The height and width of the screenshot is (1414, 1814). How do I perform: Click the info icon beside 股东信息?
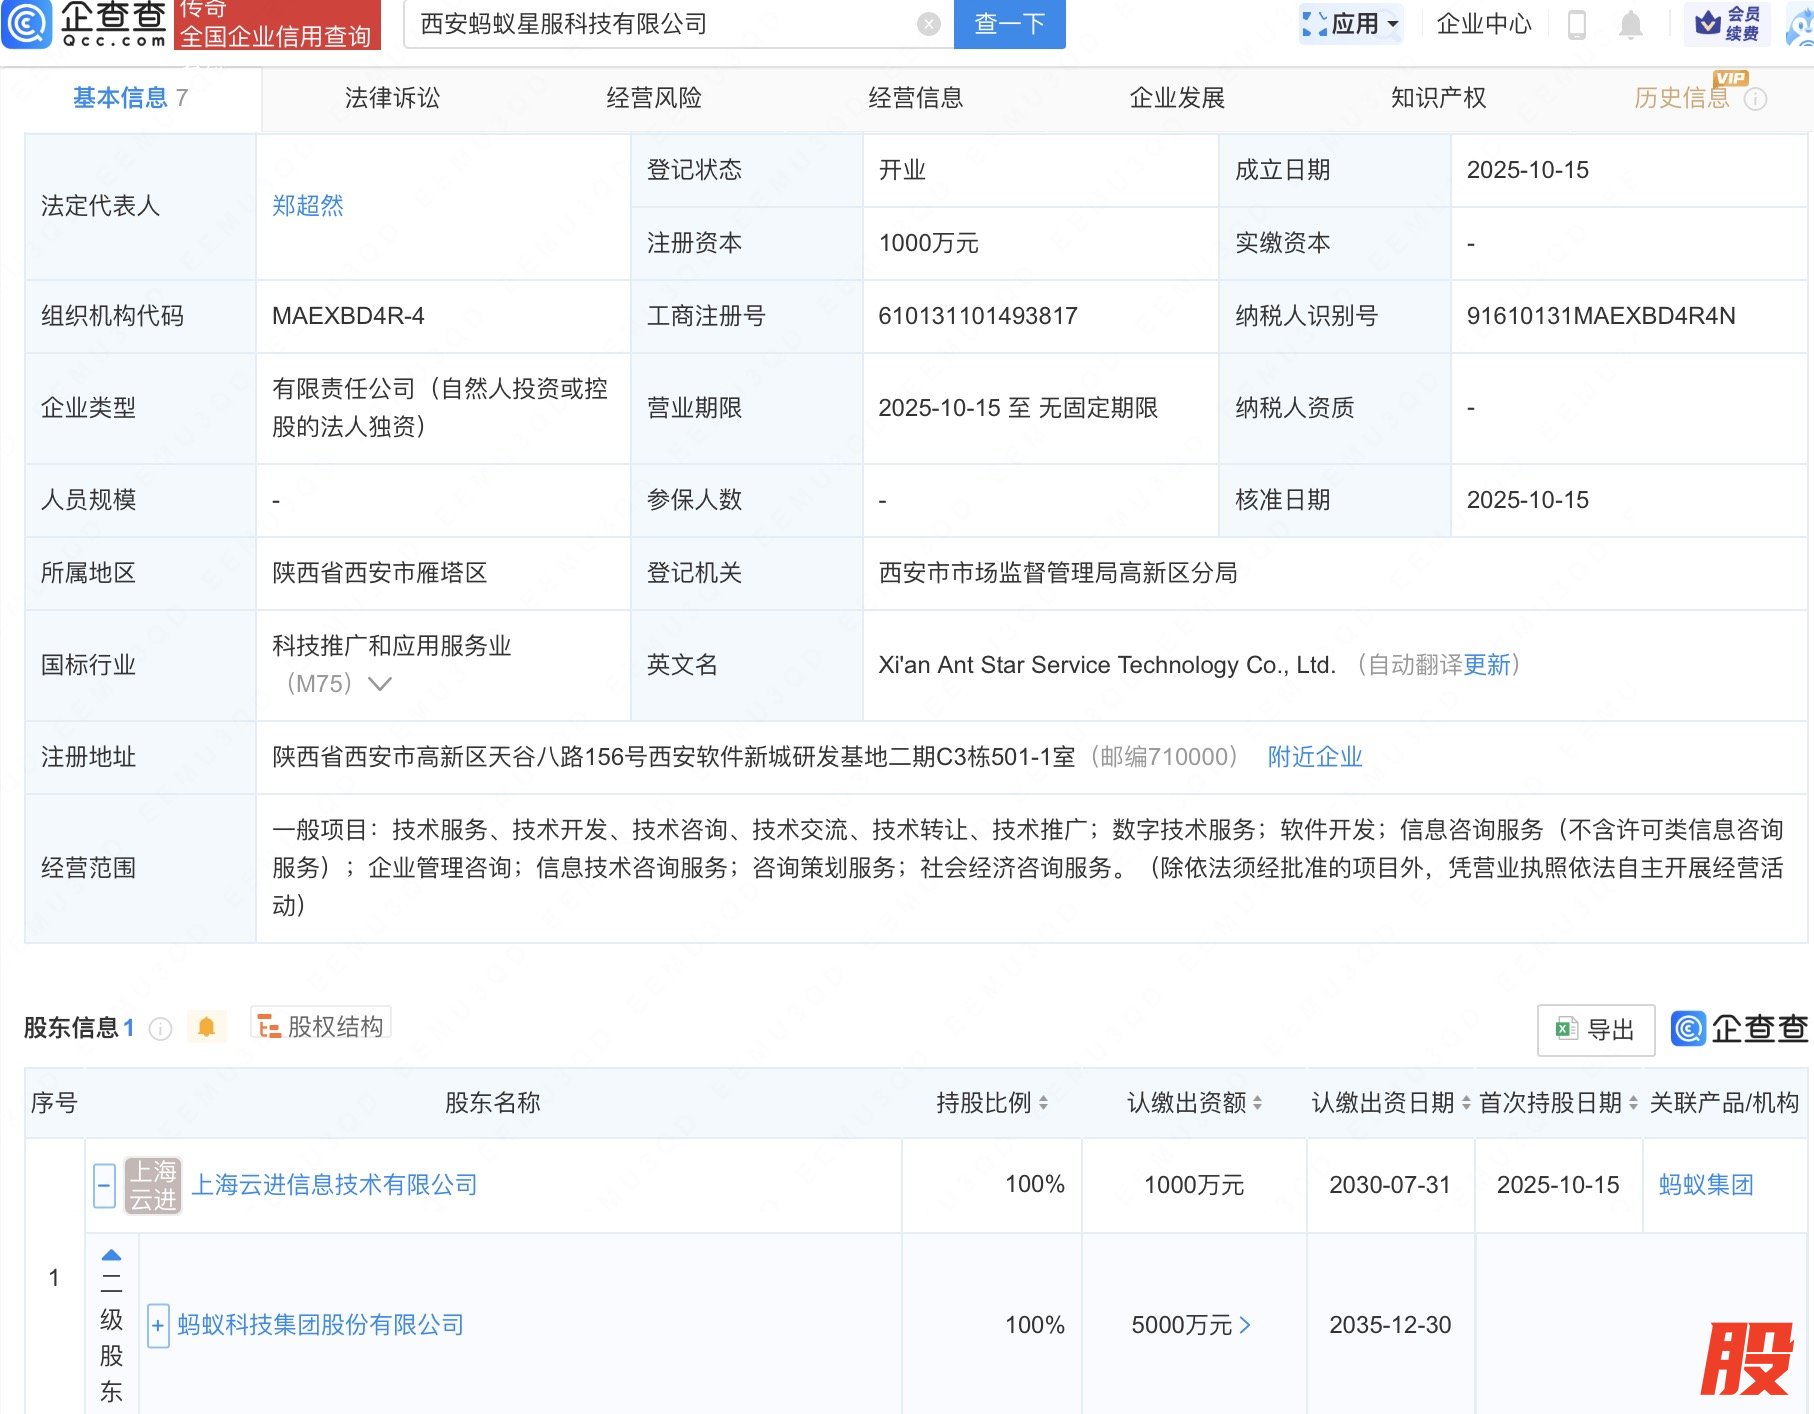point(160,1029)
